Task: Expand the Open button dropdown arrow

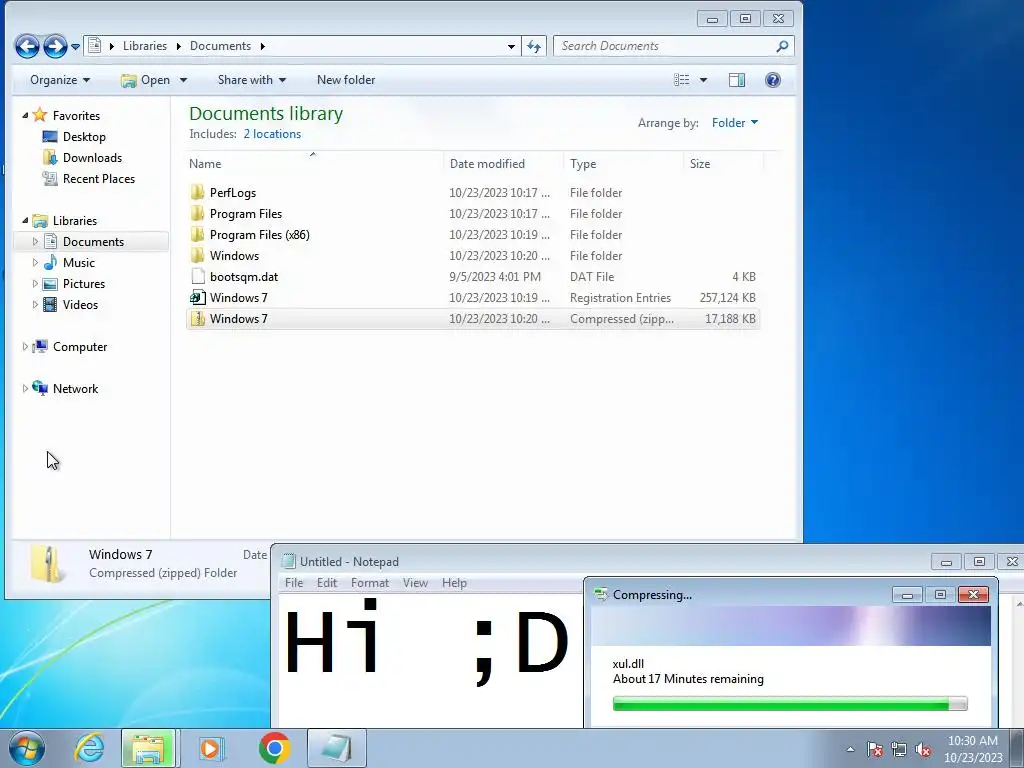Action: pos(184,80)
